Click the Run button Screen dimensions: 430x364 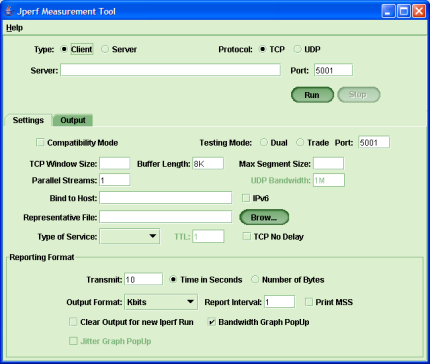[312, 95]
